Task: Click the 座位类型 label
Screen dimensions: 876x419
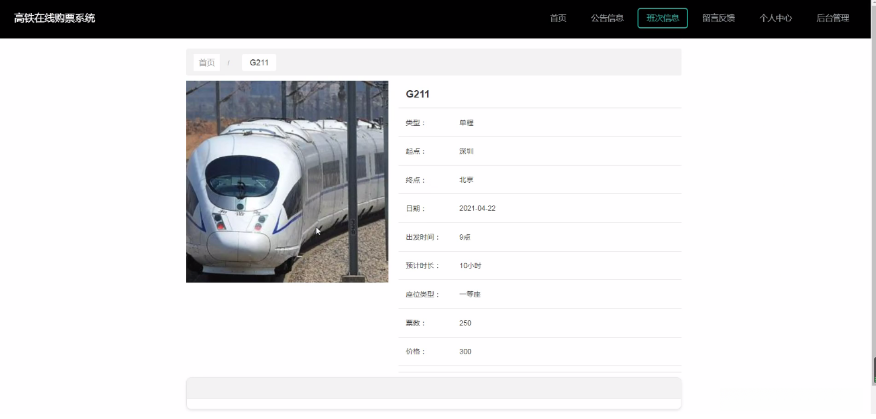Action: (x=422, y=294)
